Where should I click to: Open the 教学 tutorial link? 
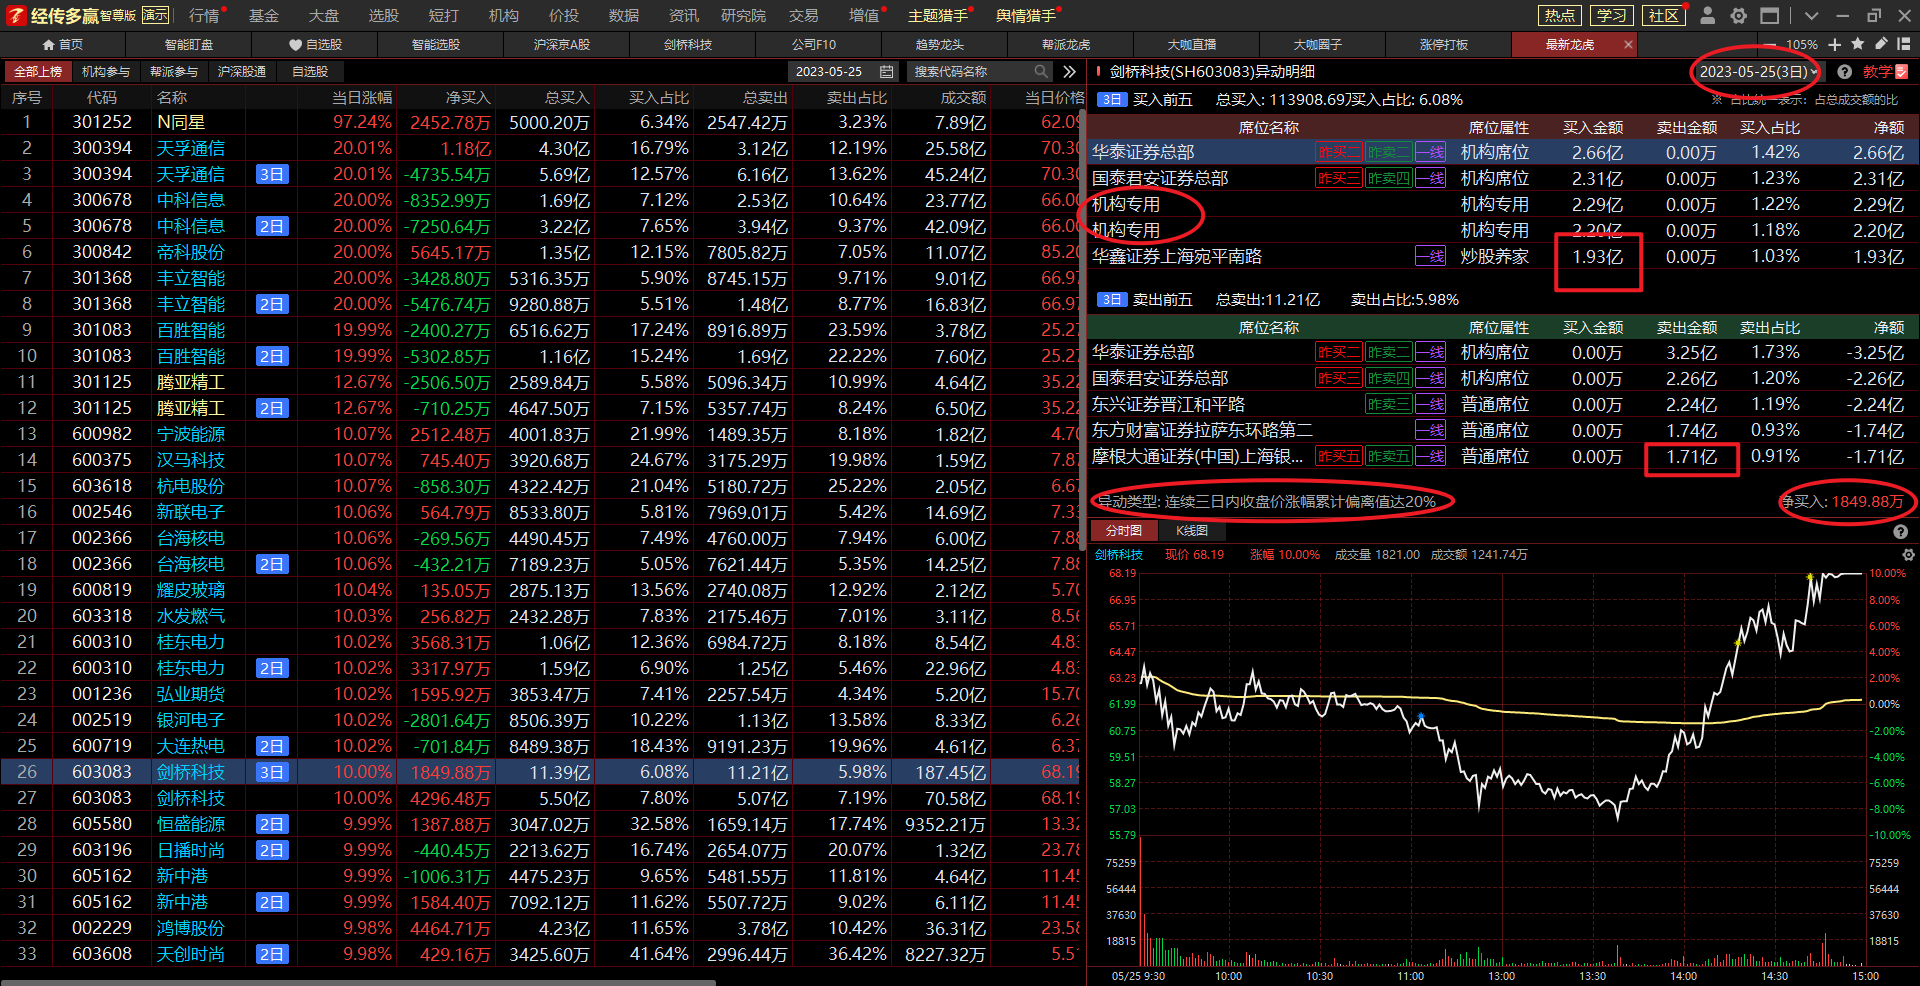click(1885, 71)
